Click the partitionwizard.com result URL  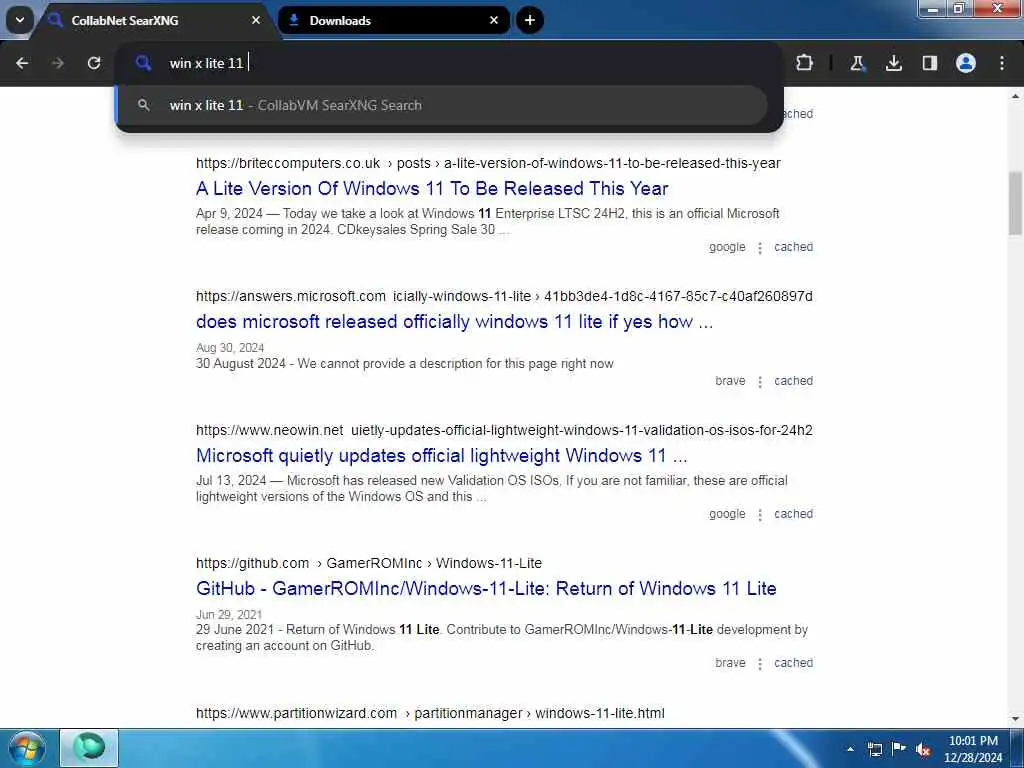pyautogui.click(x=430, y=713)
